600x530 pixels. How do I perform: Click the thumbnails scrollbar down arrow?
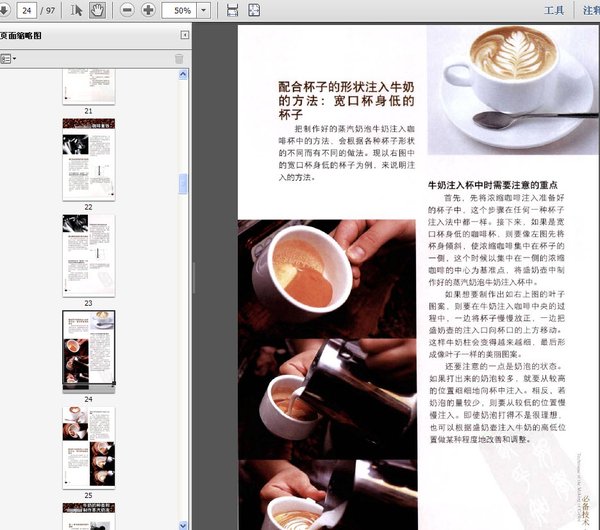(x=183, y=525)
